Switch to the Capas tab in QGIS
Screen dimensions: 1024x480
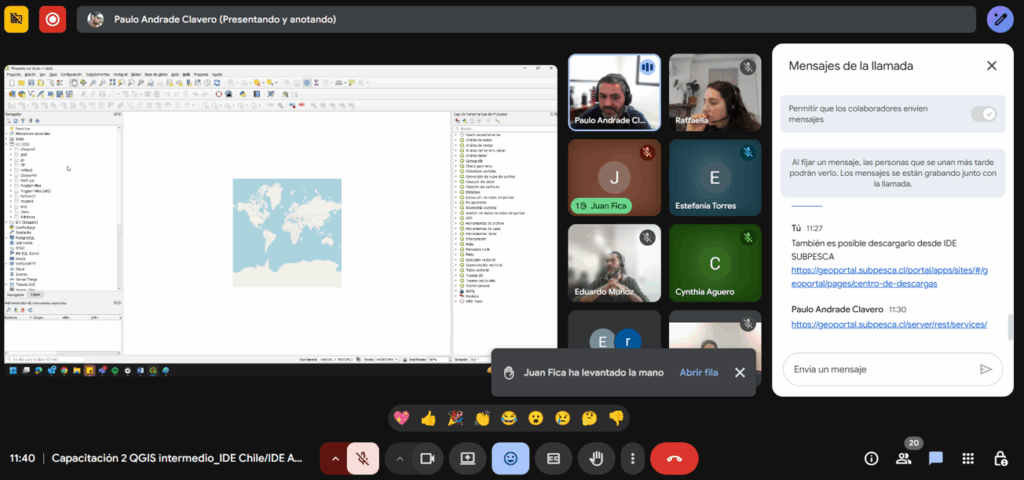tap(35, 295)
